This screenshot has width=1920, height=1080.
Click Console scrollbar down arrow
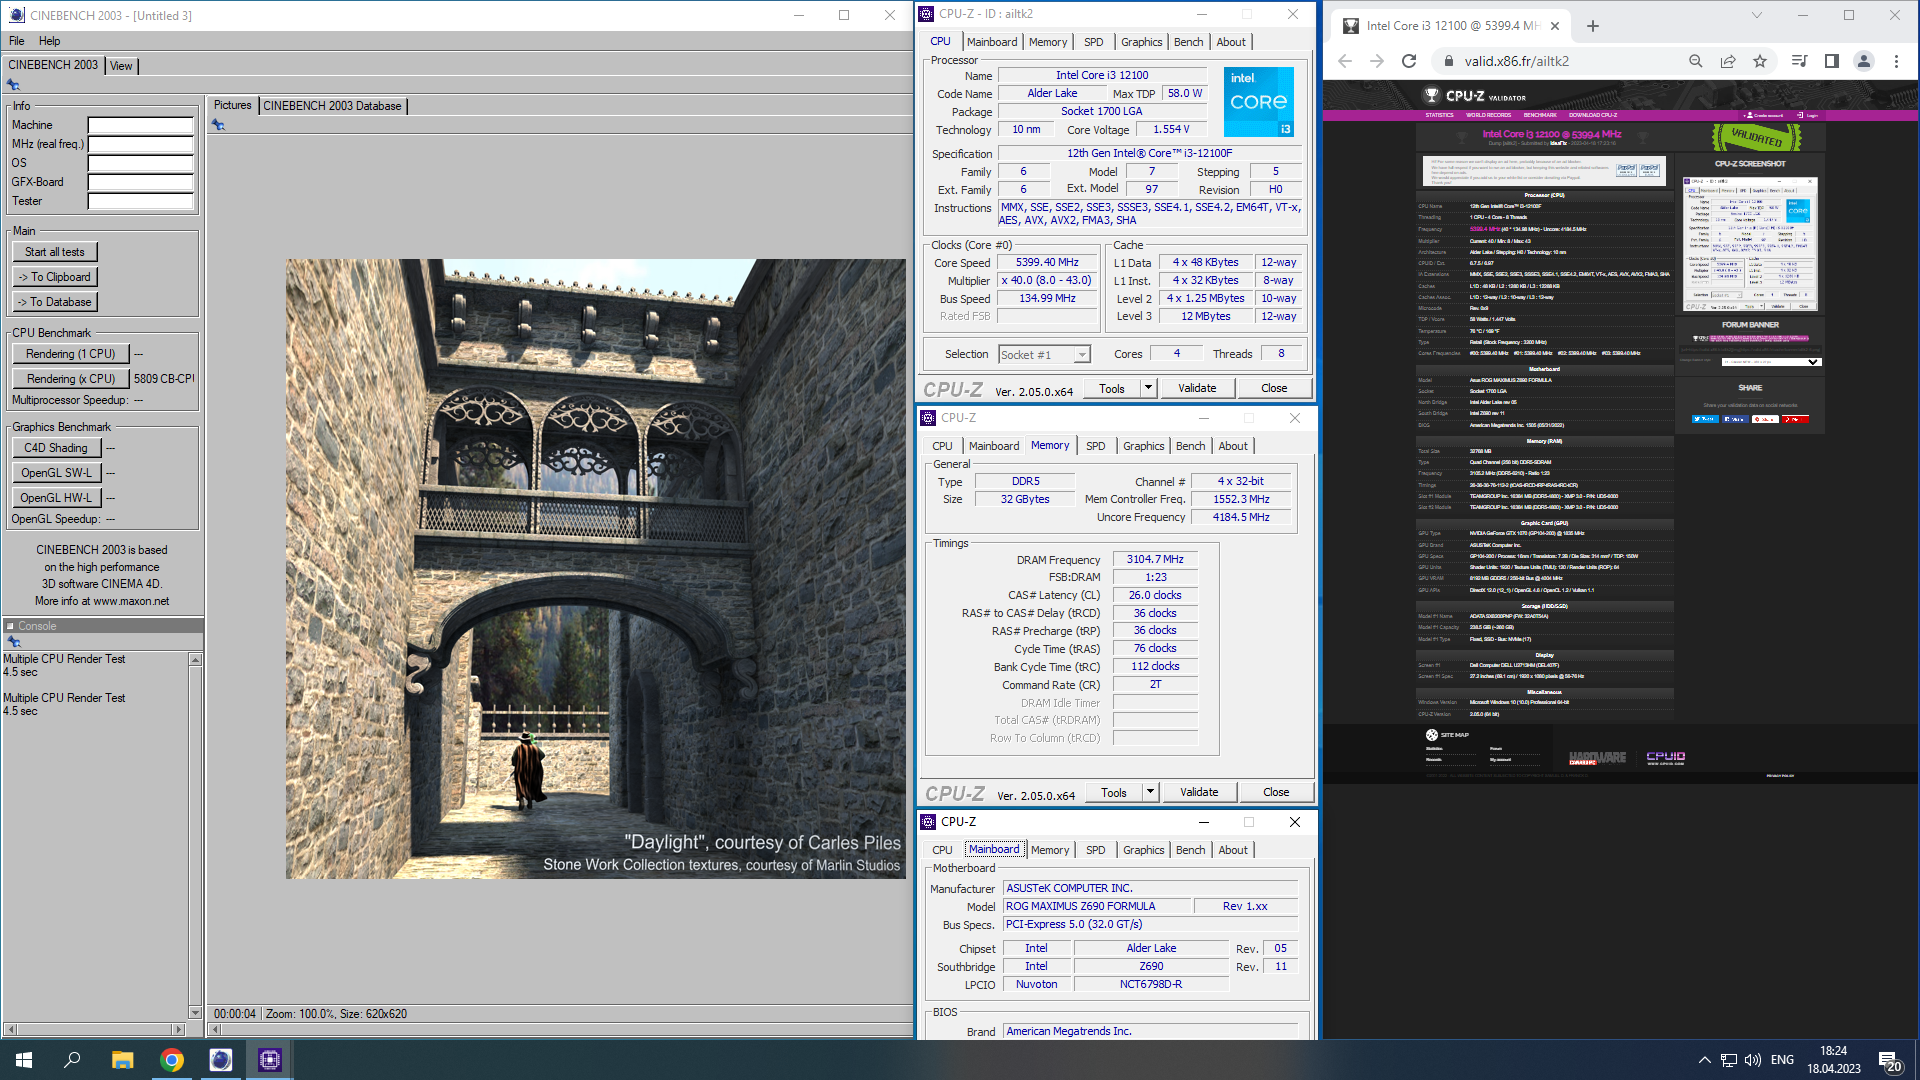[x=195, y=1012]
